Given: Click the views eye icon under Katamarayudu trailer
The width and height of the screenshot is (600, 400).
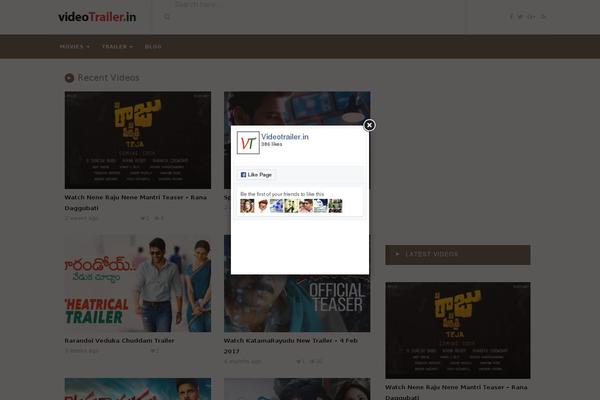Looking at the screenshot, I should click(312, 361).
